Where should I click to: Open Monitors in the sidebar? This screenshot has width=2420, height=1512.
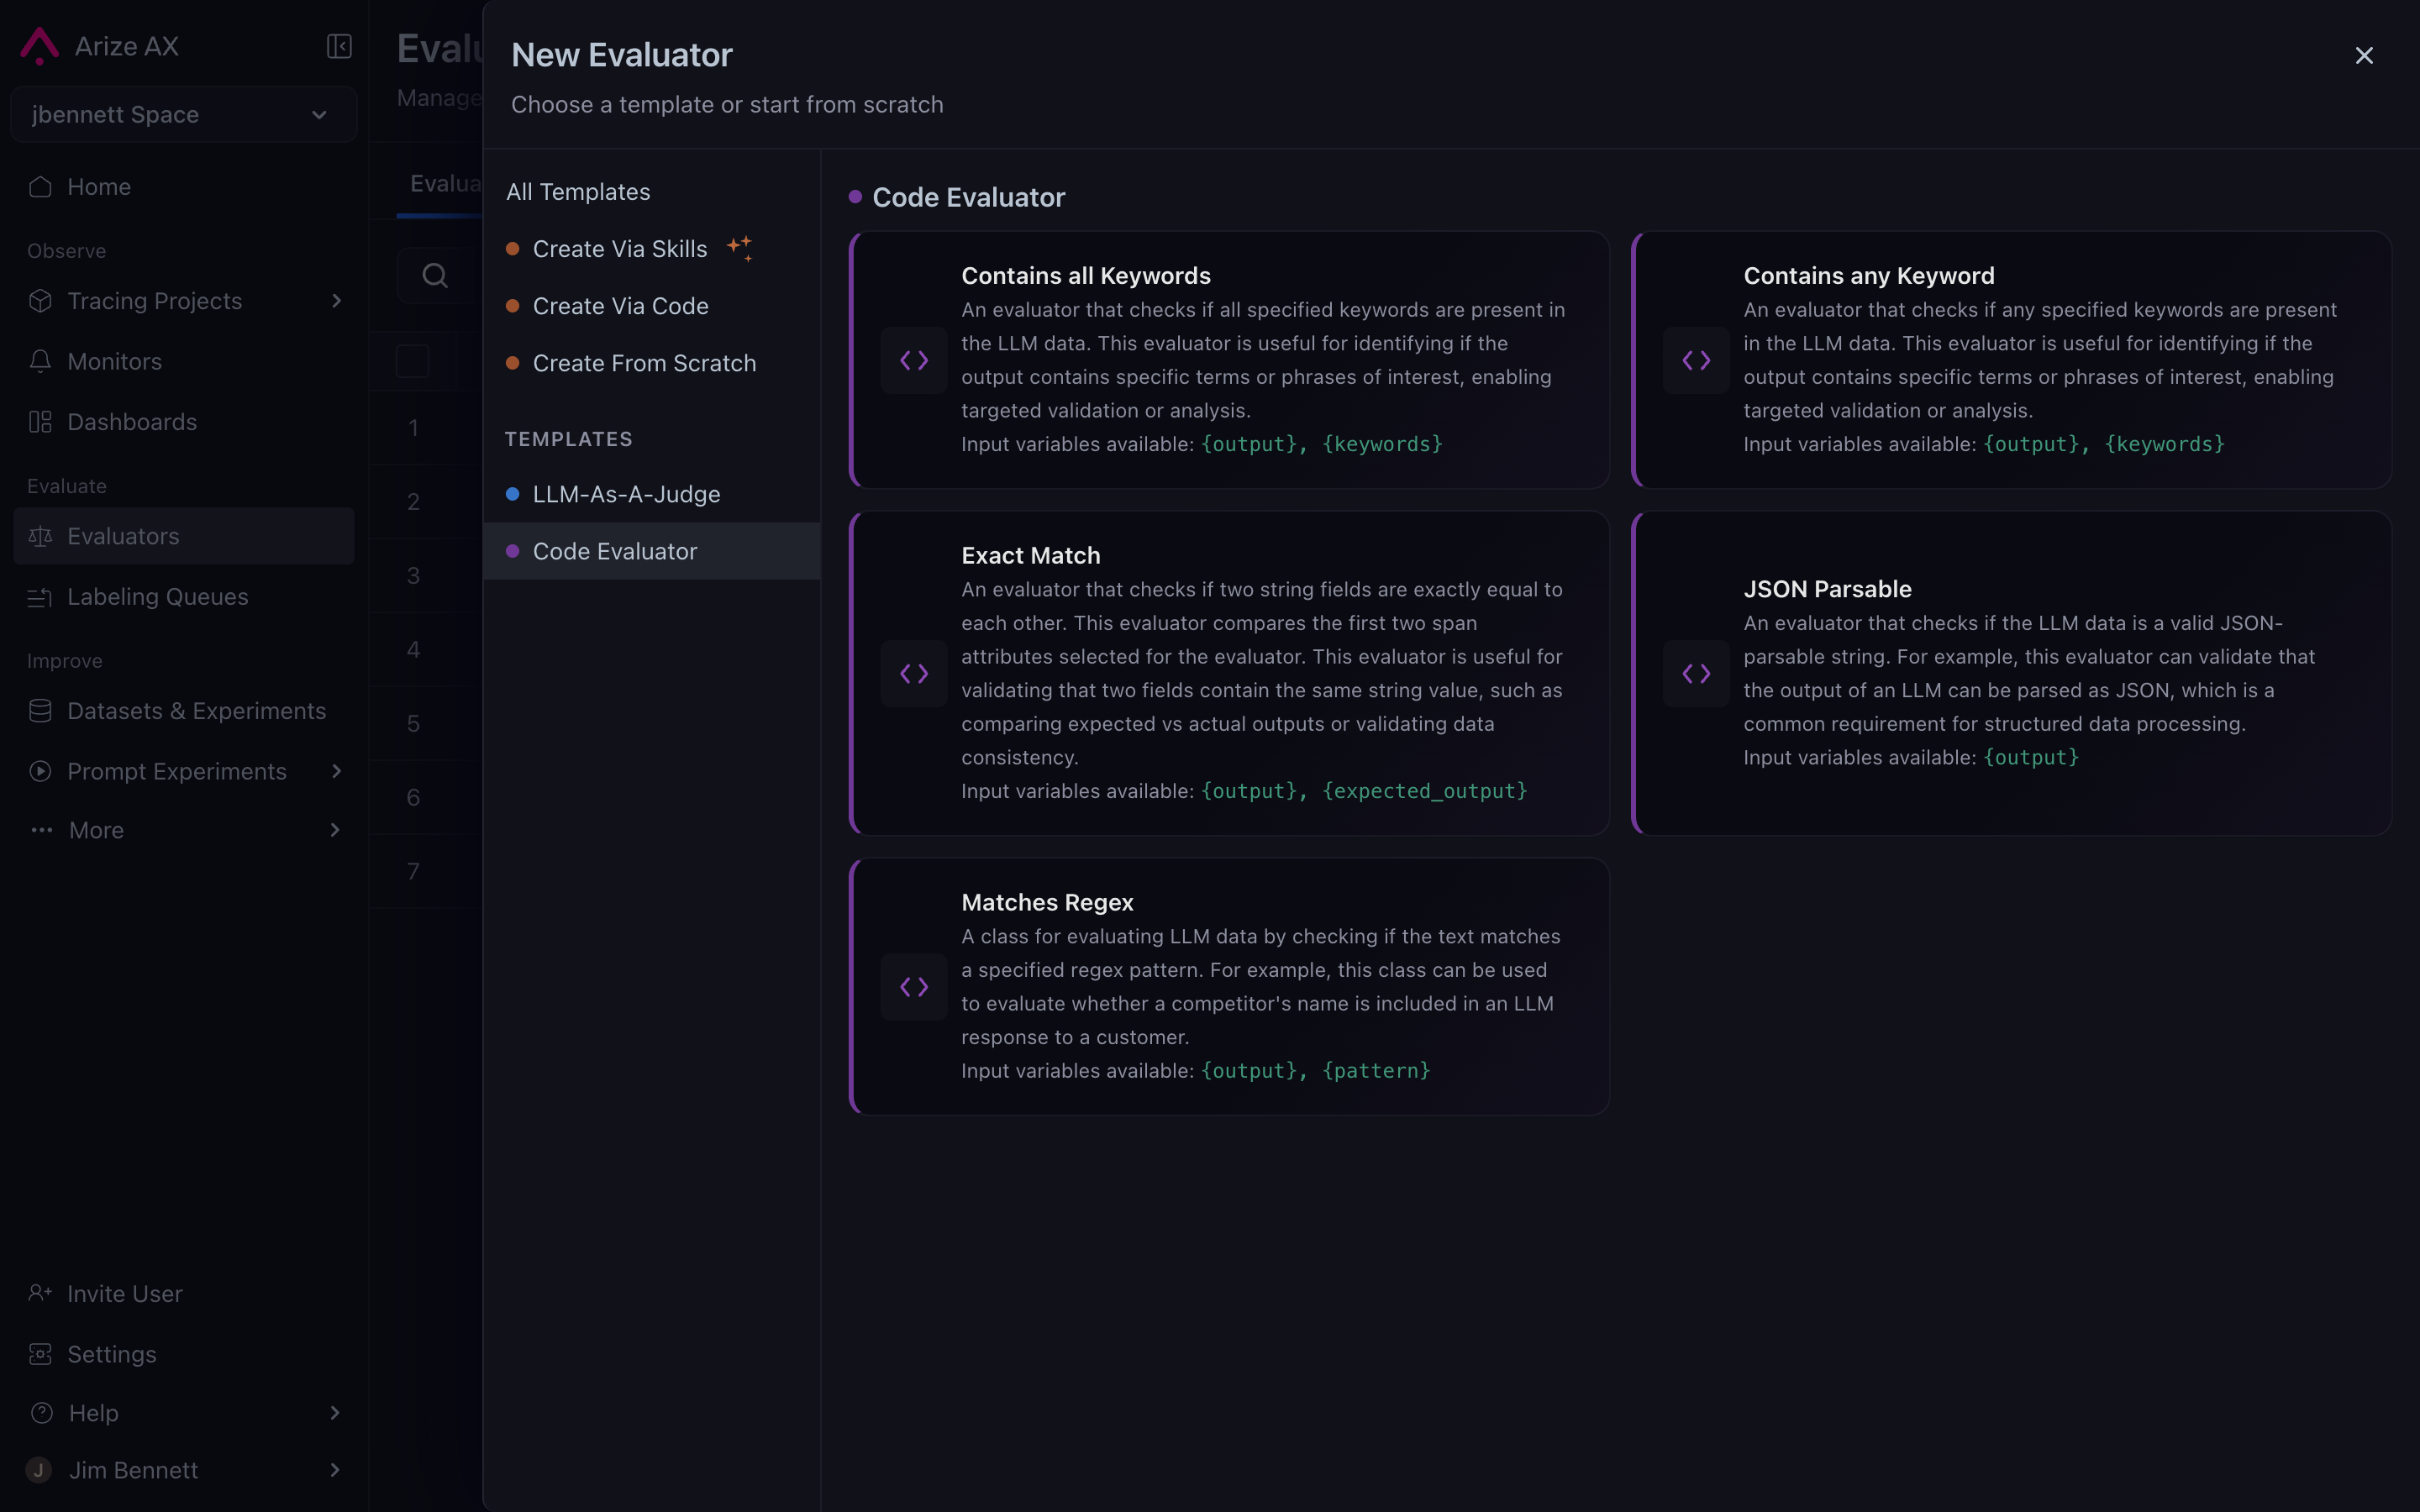(183, 361)
